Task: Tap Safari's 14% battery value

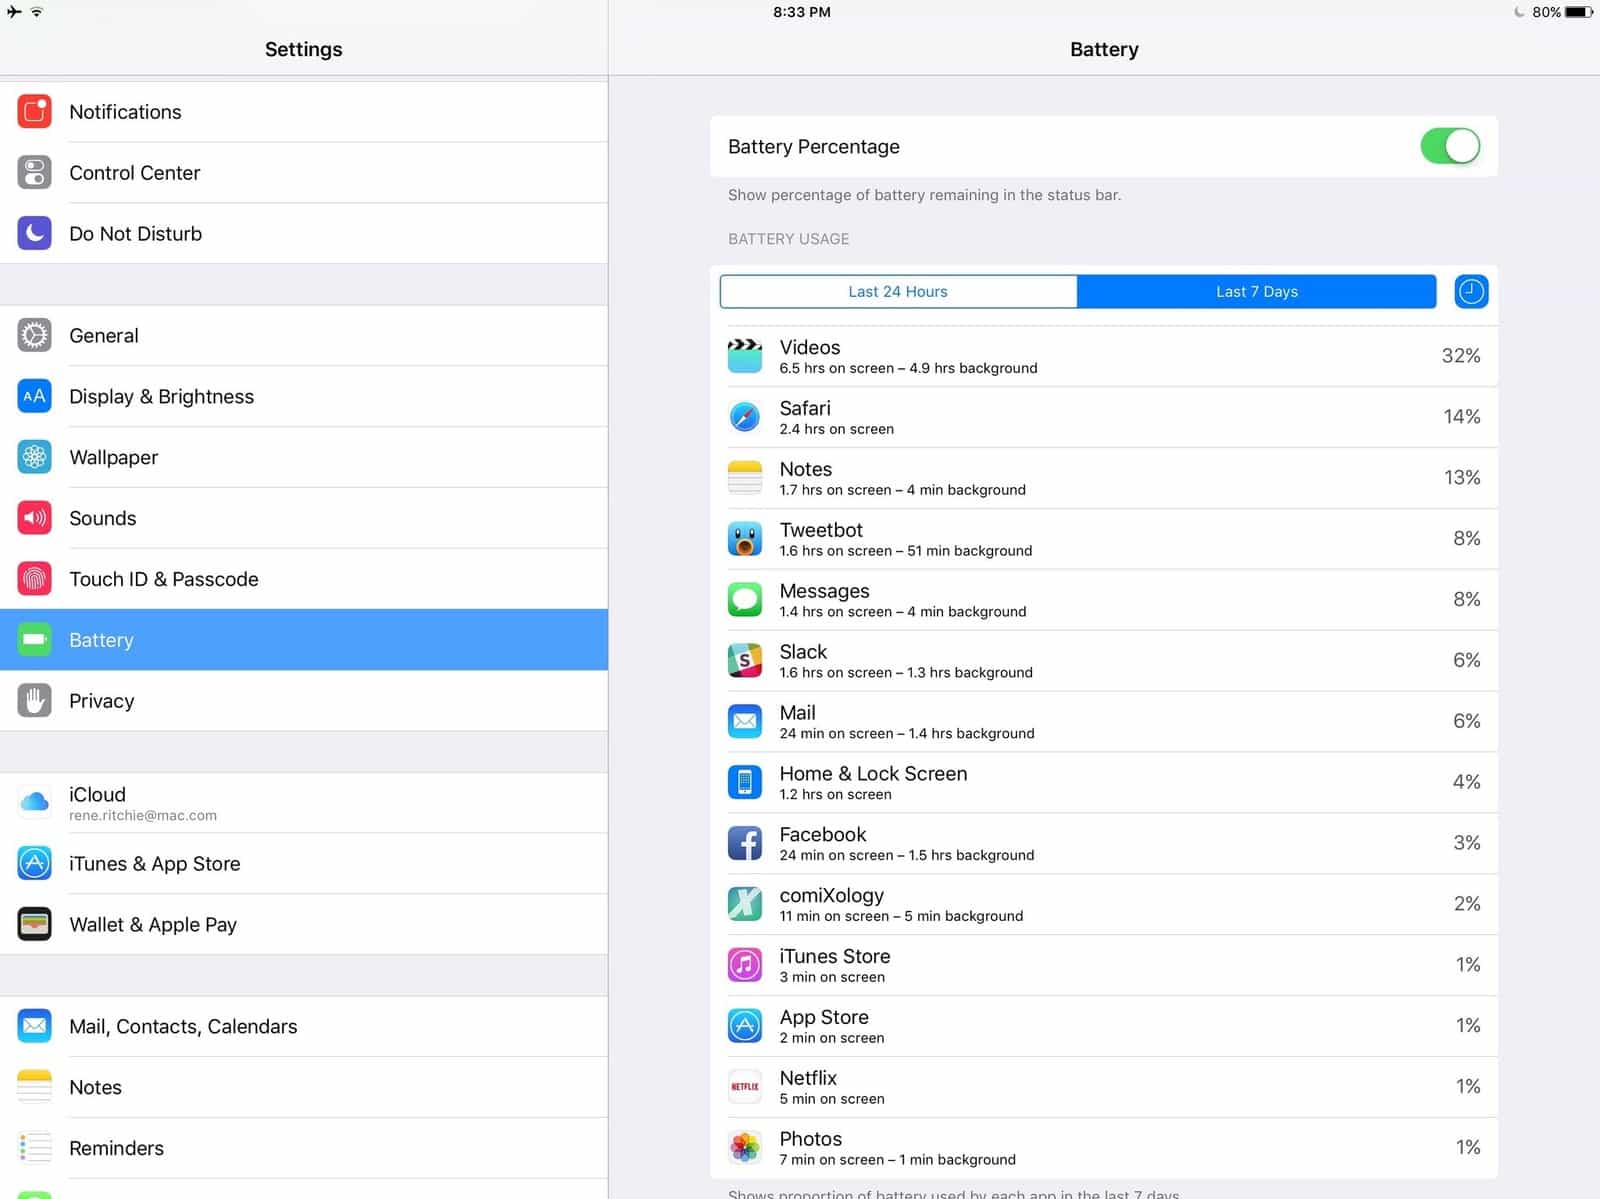Action: 1462,416
